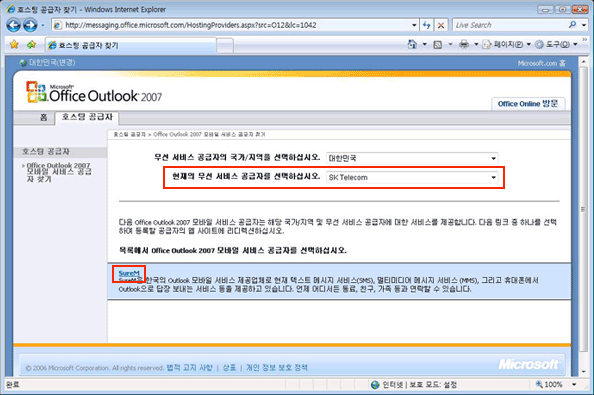Viewport: 594px width, 395px height.
Task: Click the address bar URL field
Action: point(235,25)
